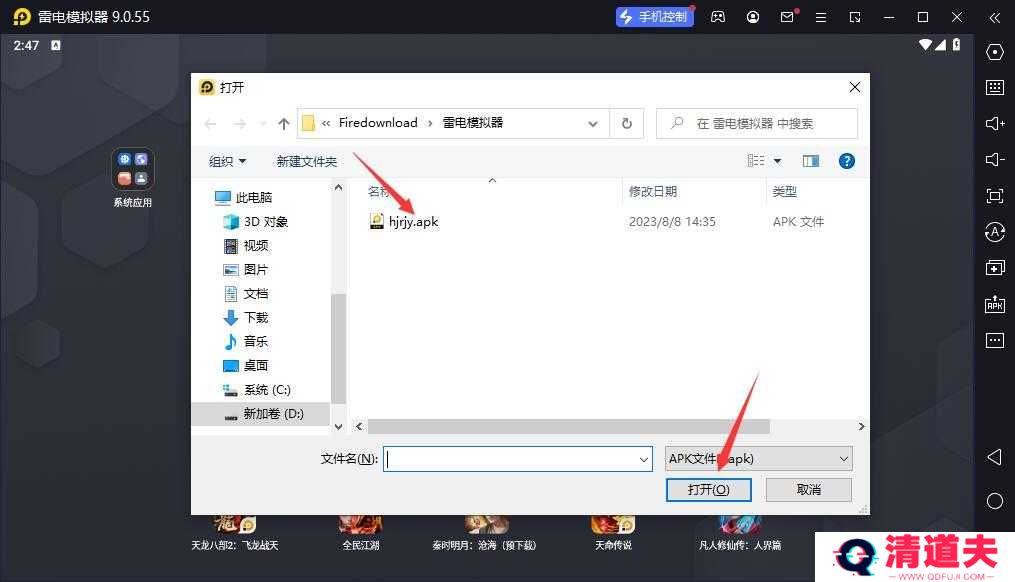This screenshot has height=582, width=1015.
Task: Open the help question mark icon
Action: 846,161
